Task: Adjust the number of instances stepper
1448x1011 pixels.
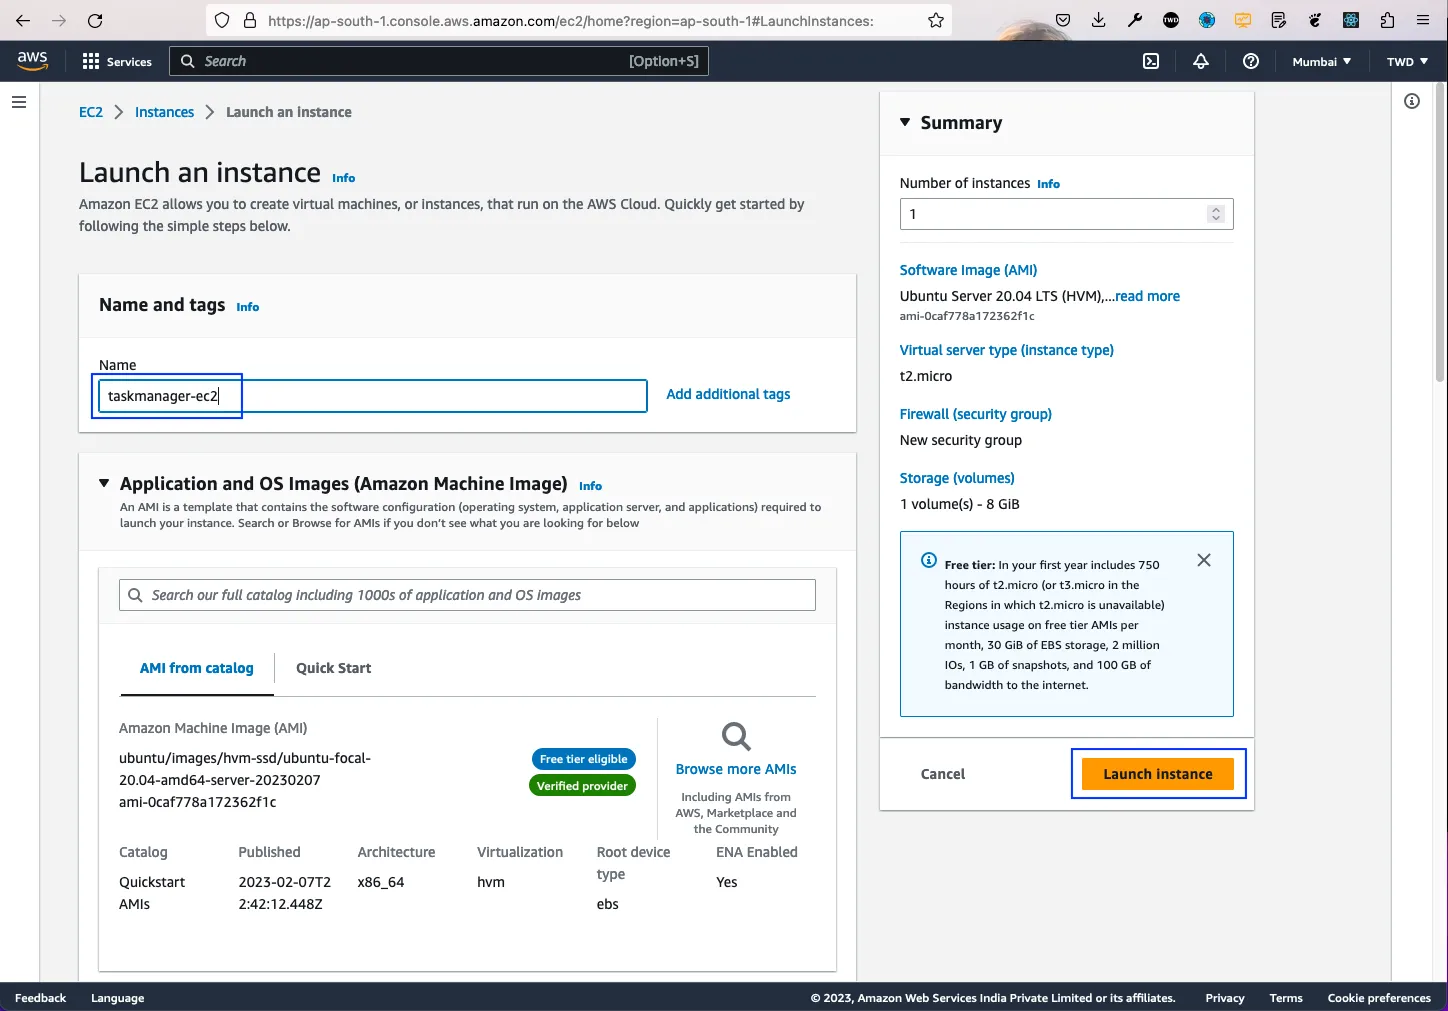Action: (x=1216, y=214)
